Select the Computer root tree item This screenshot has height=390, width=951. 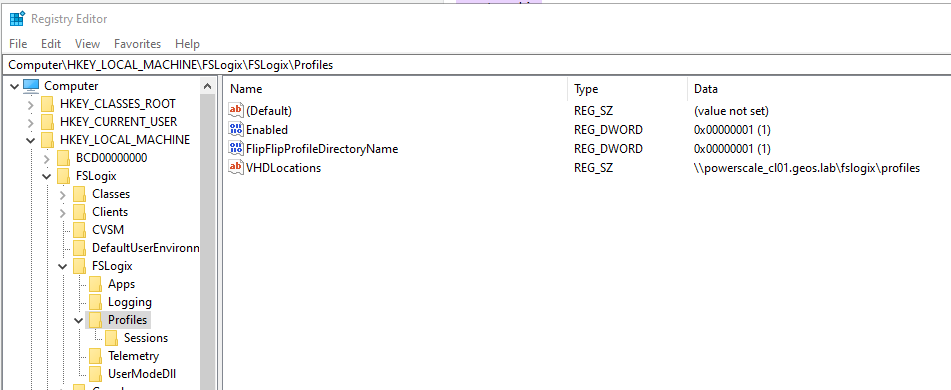(x=71, y=86)
